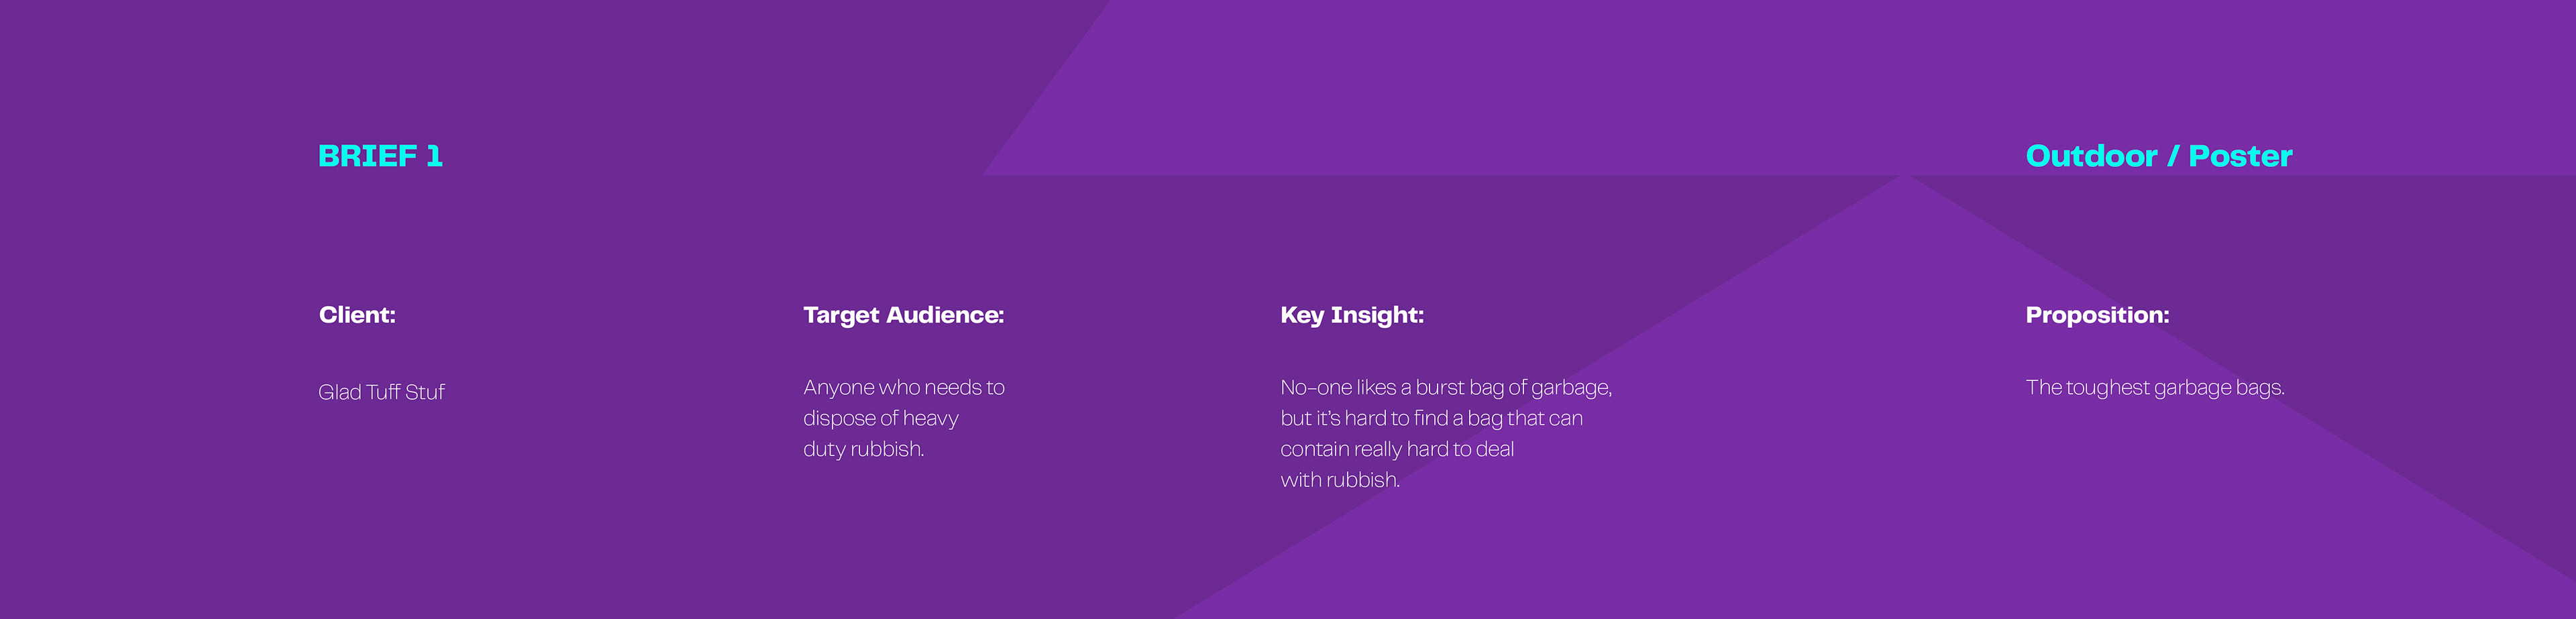
Task: Click 'The toughest garbage bags.' text
Action: [2155, 388]
